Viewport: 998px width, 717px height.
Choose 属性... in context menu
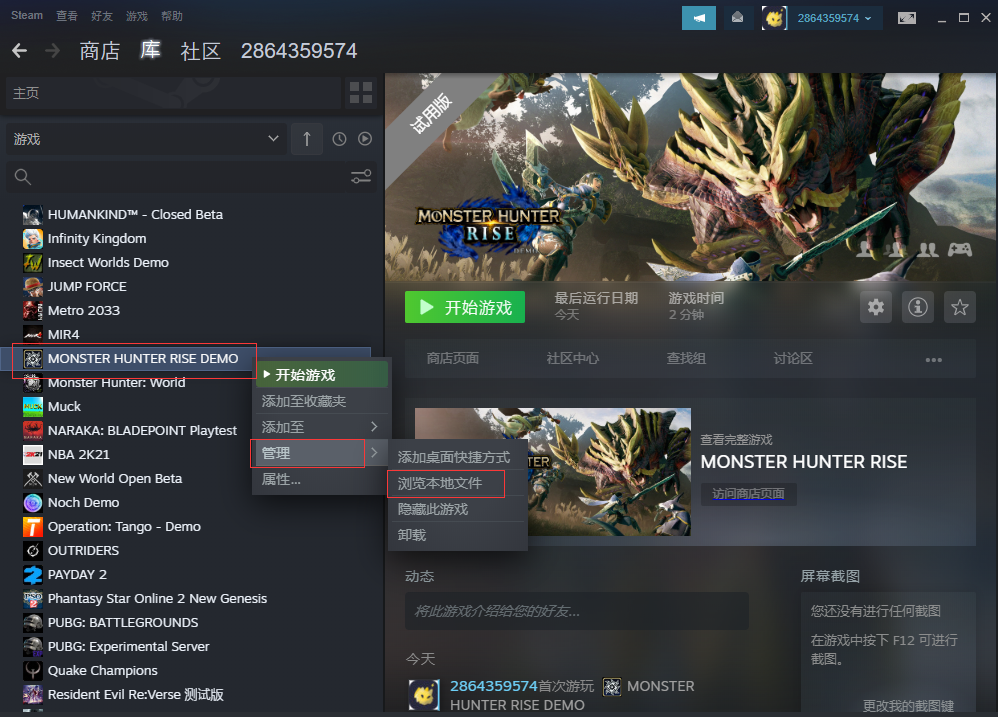(321, 479)
